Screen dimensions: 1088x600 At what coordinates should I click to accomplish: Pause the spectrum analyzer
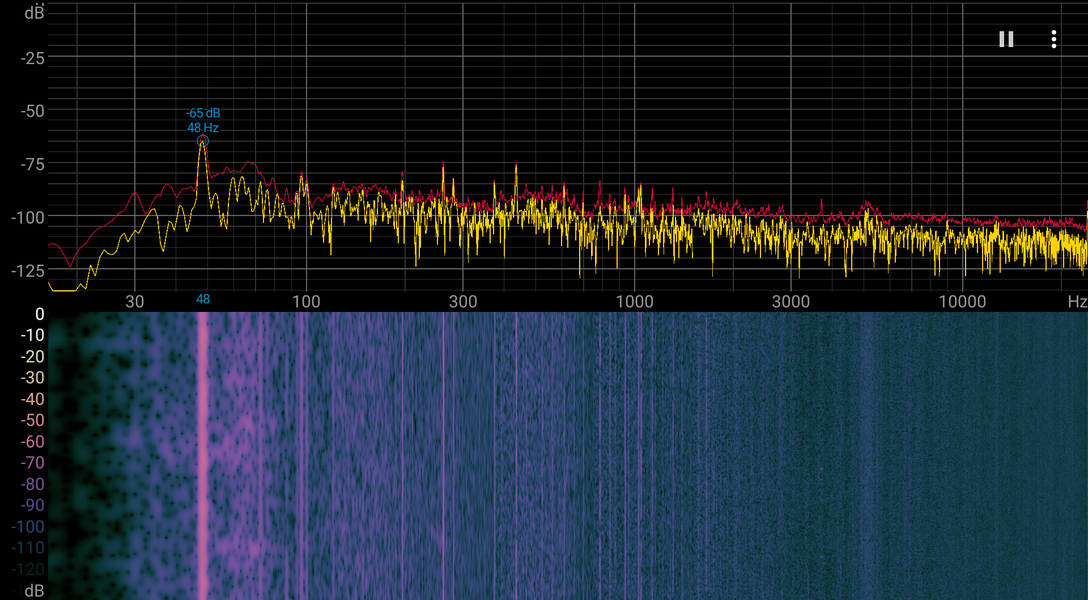(1006, 39)
